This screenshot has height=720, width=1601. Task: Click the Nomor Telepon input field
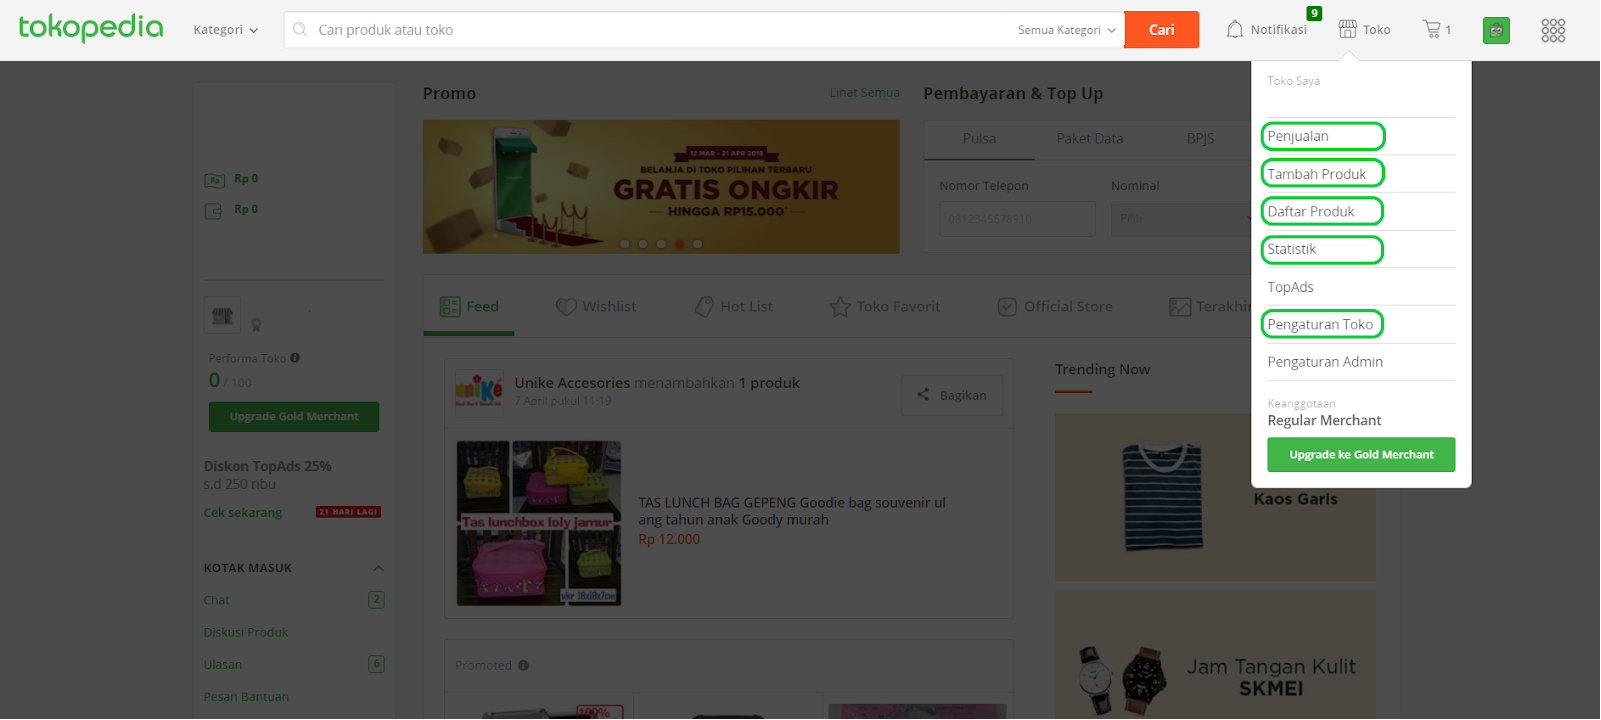click(1017, 219)
